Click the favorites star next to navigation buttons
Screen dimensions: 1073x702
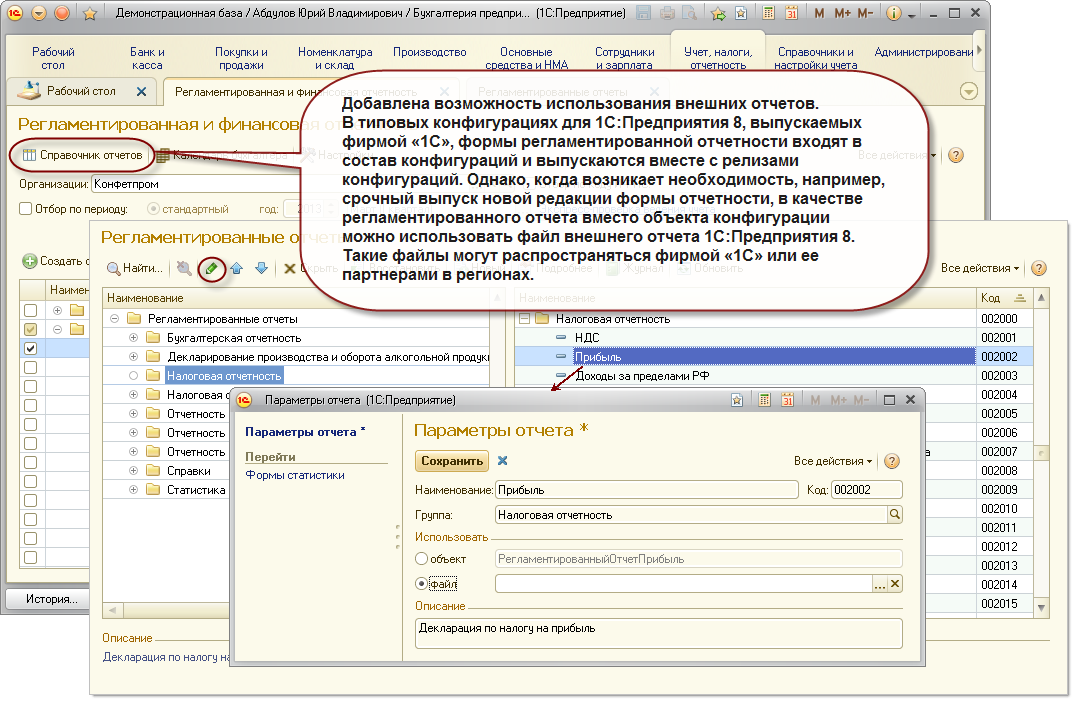tap(89, 13)
